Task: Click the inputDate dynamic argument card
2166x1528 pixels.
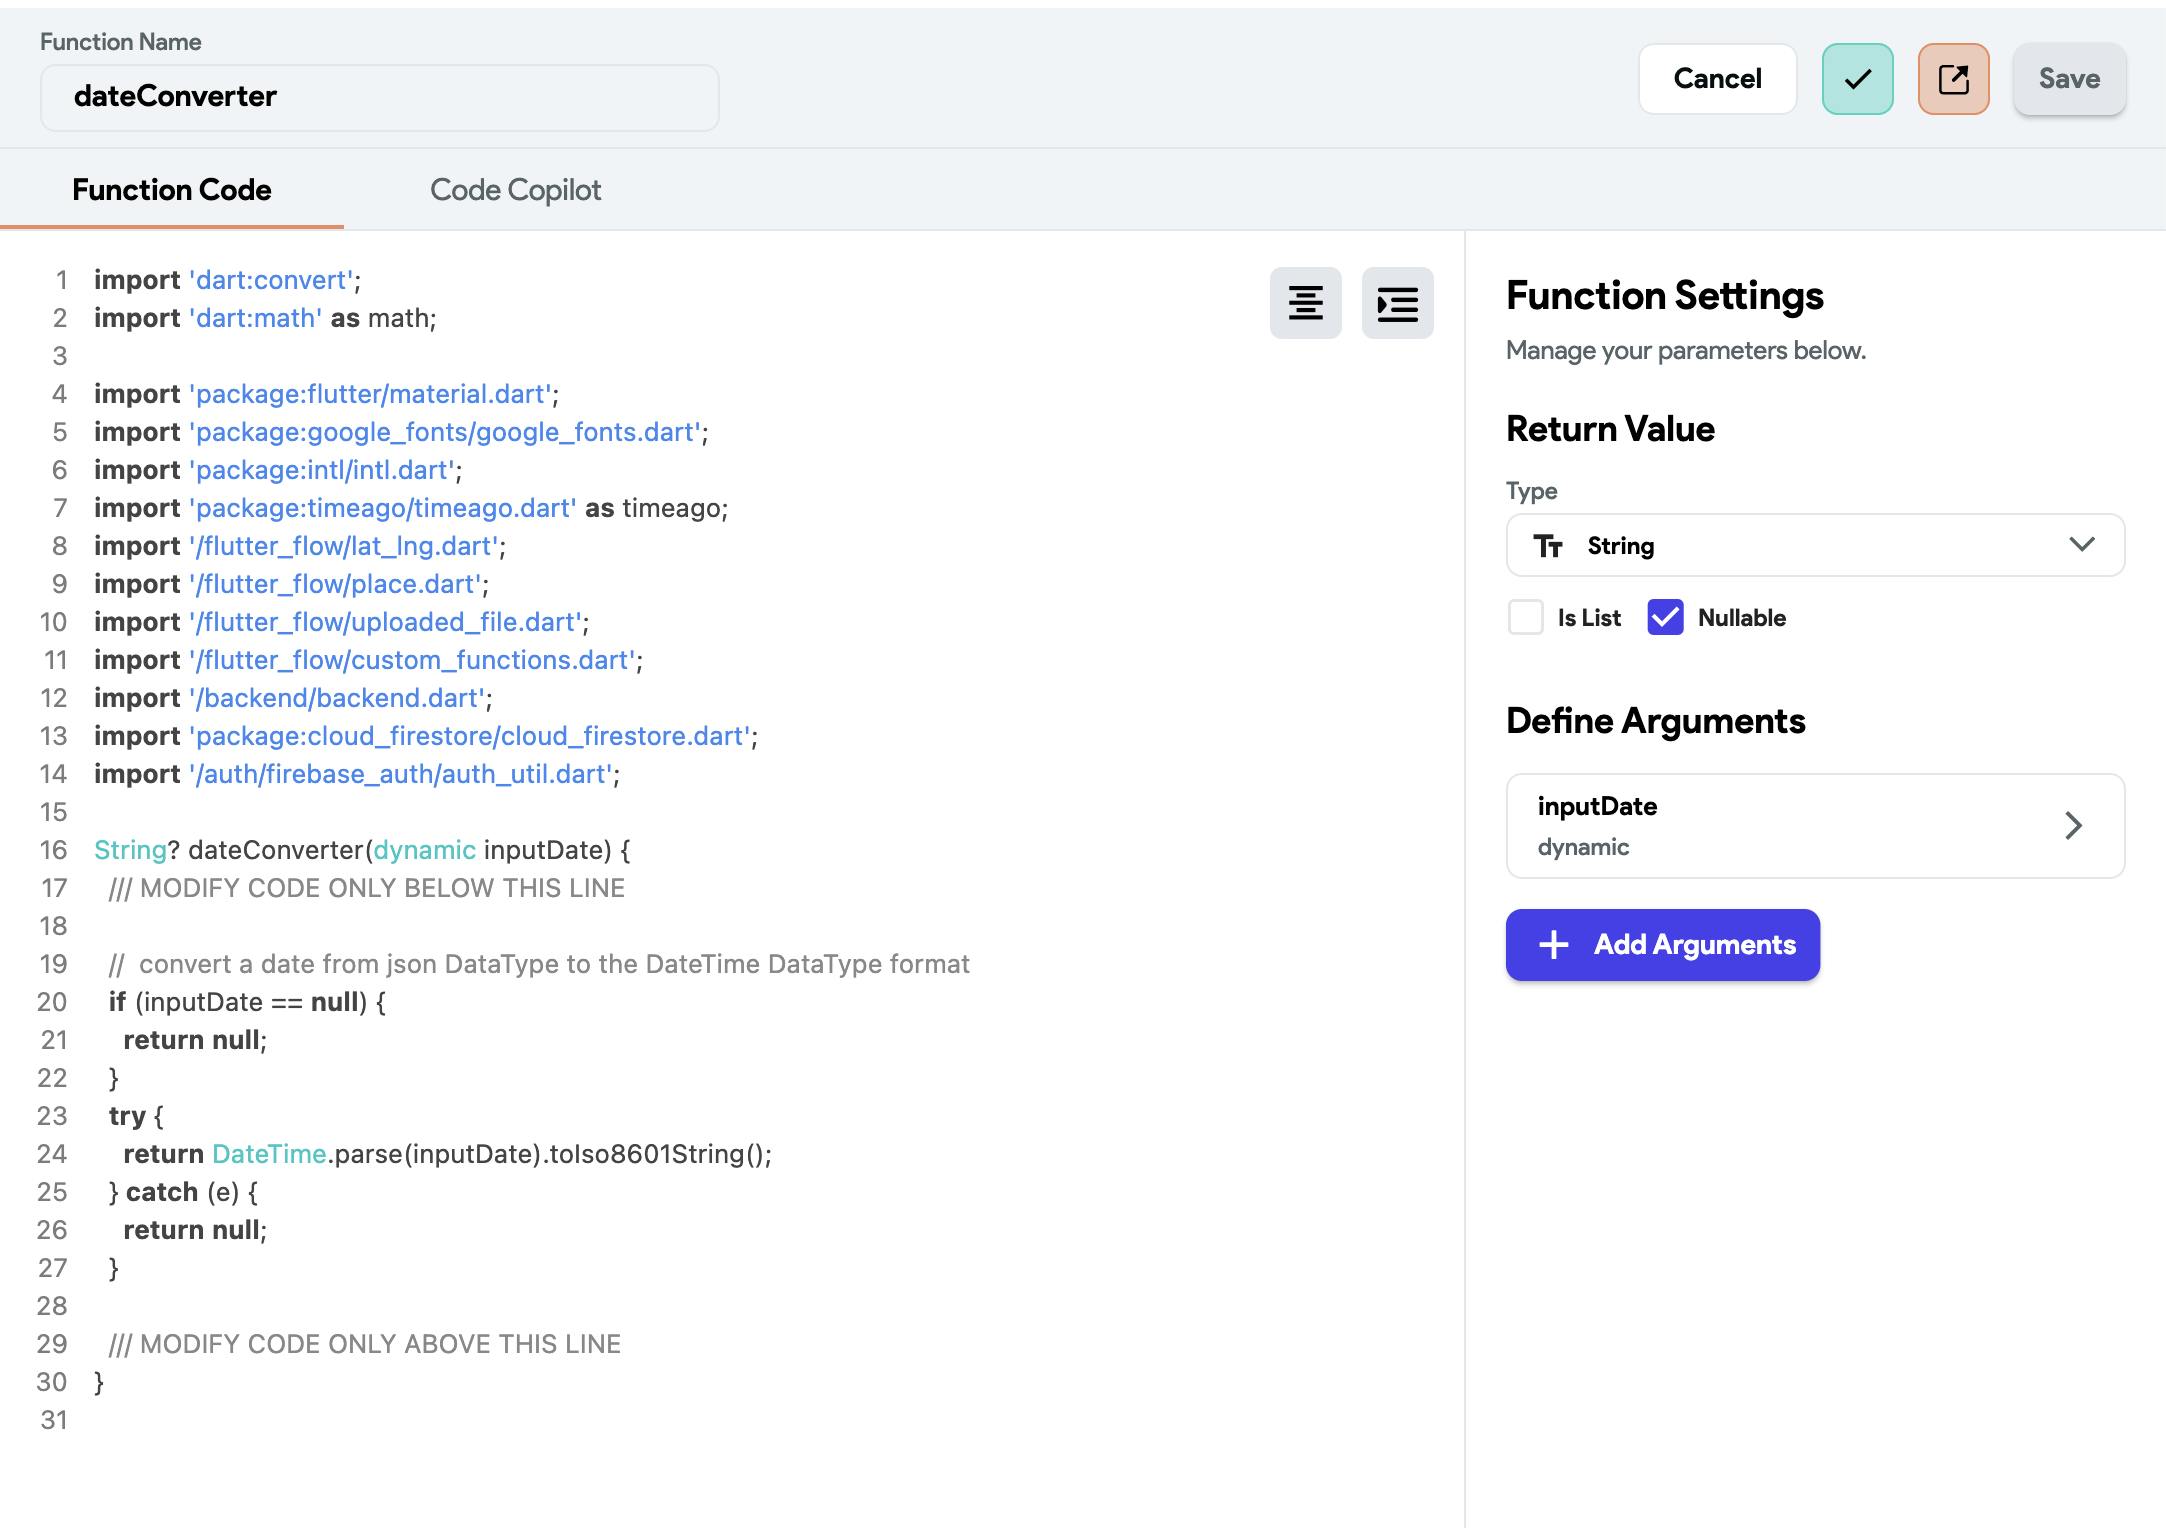Action: [1780, 826]
